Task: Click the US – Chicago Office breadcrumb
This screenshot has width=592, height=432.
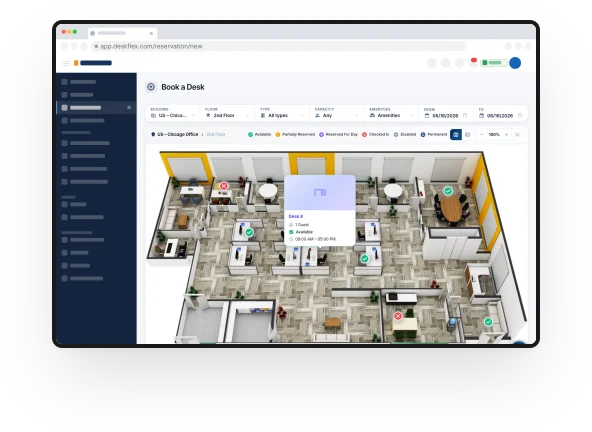Action: 177,134
